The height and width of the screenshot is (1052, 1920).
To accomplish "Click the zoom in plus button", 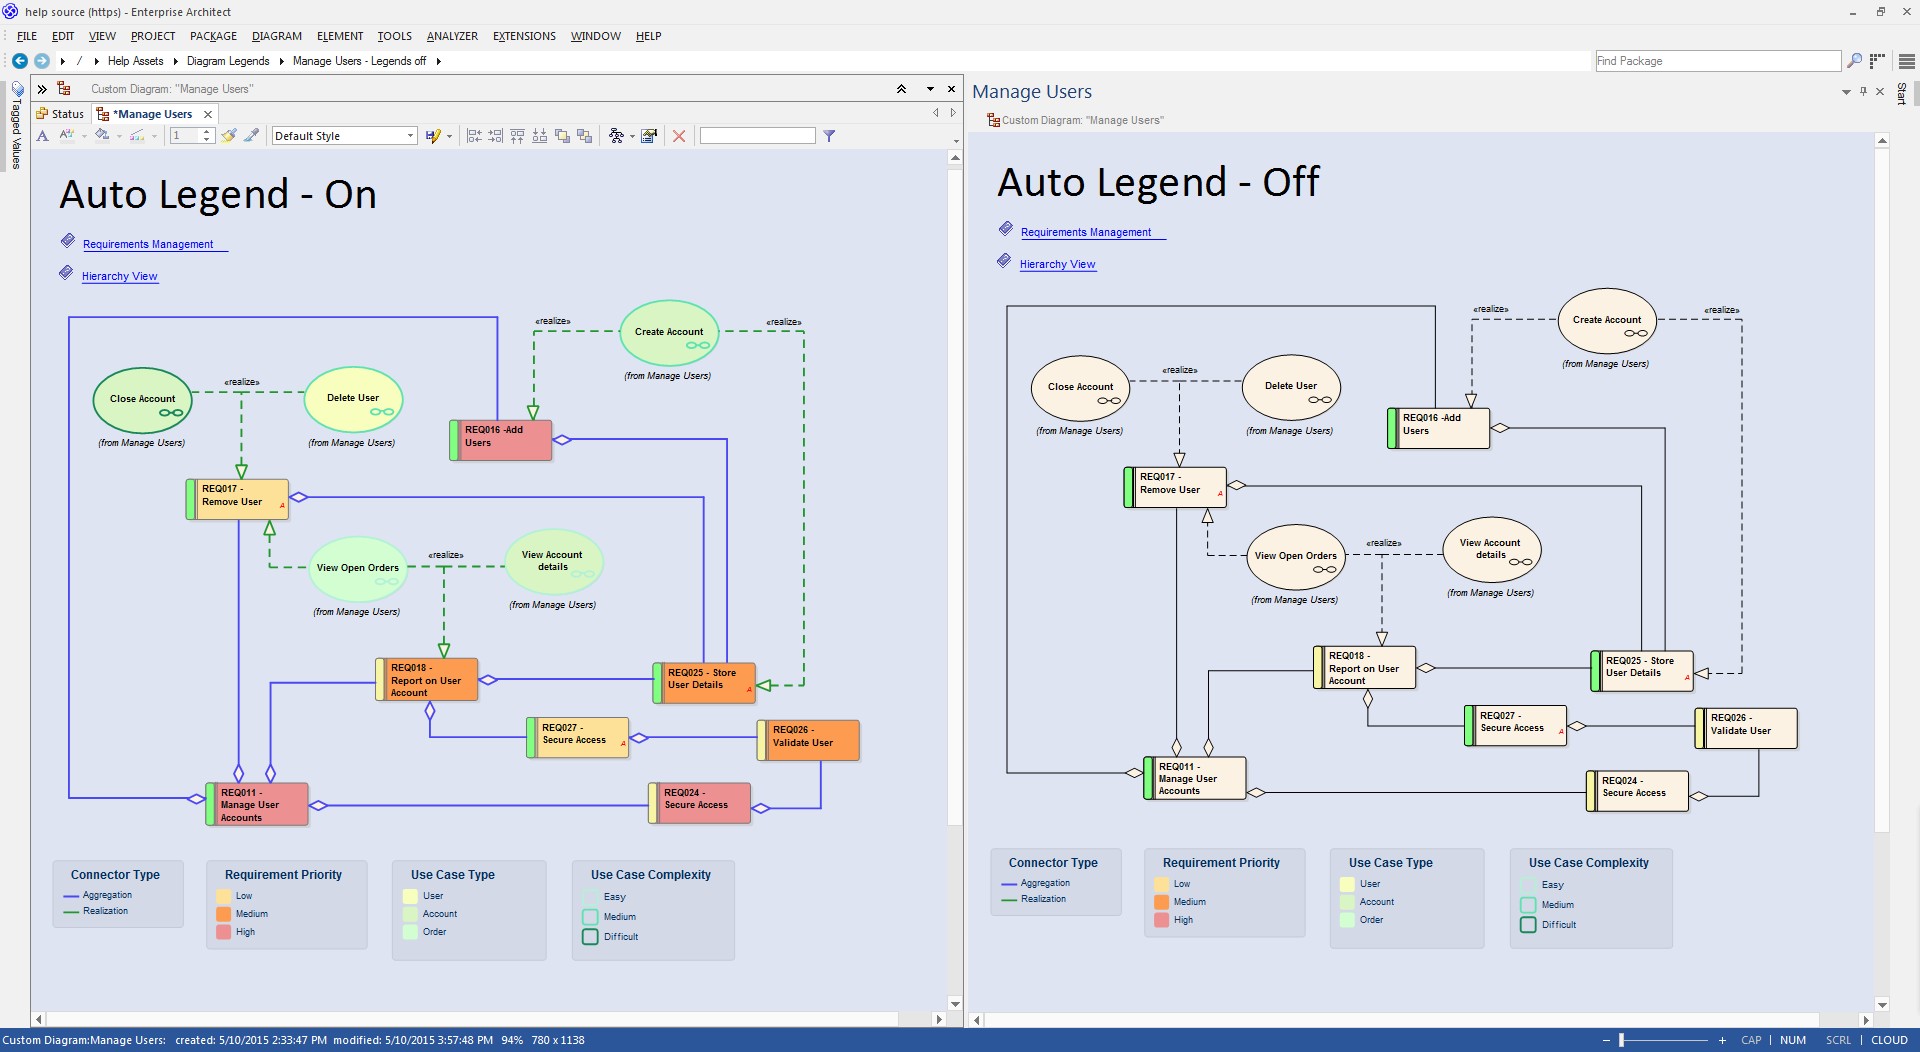I will click(x=1722, y=1040).
